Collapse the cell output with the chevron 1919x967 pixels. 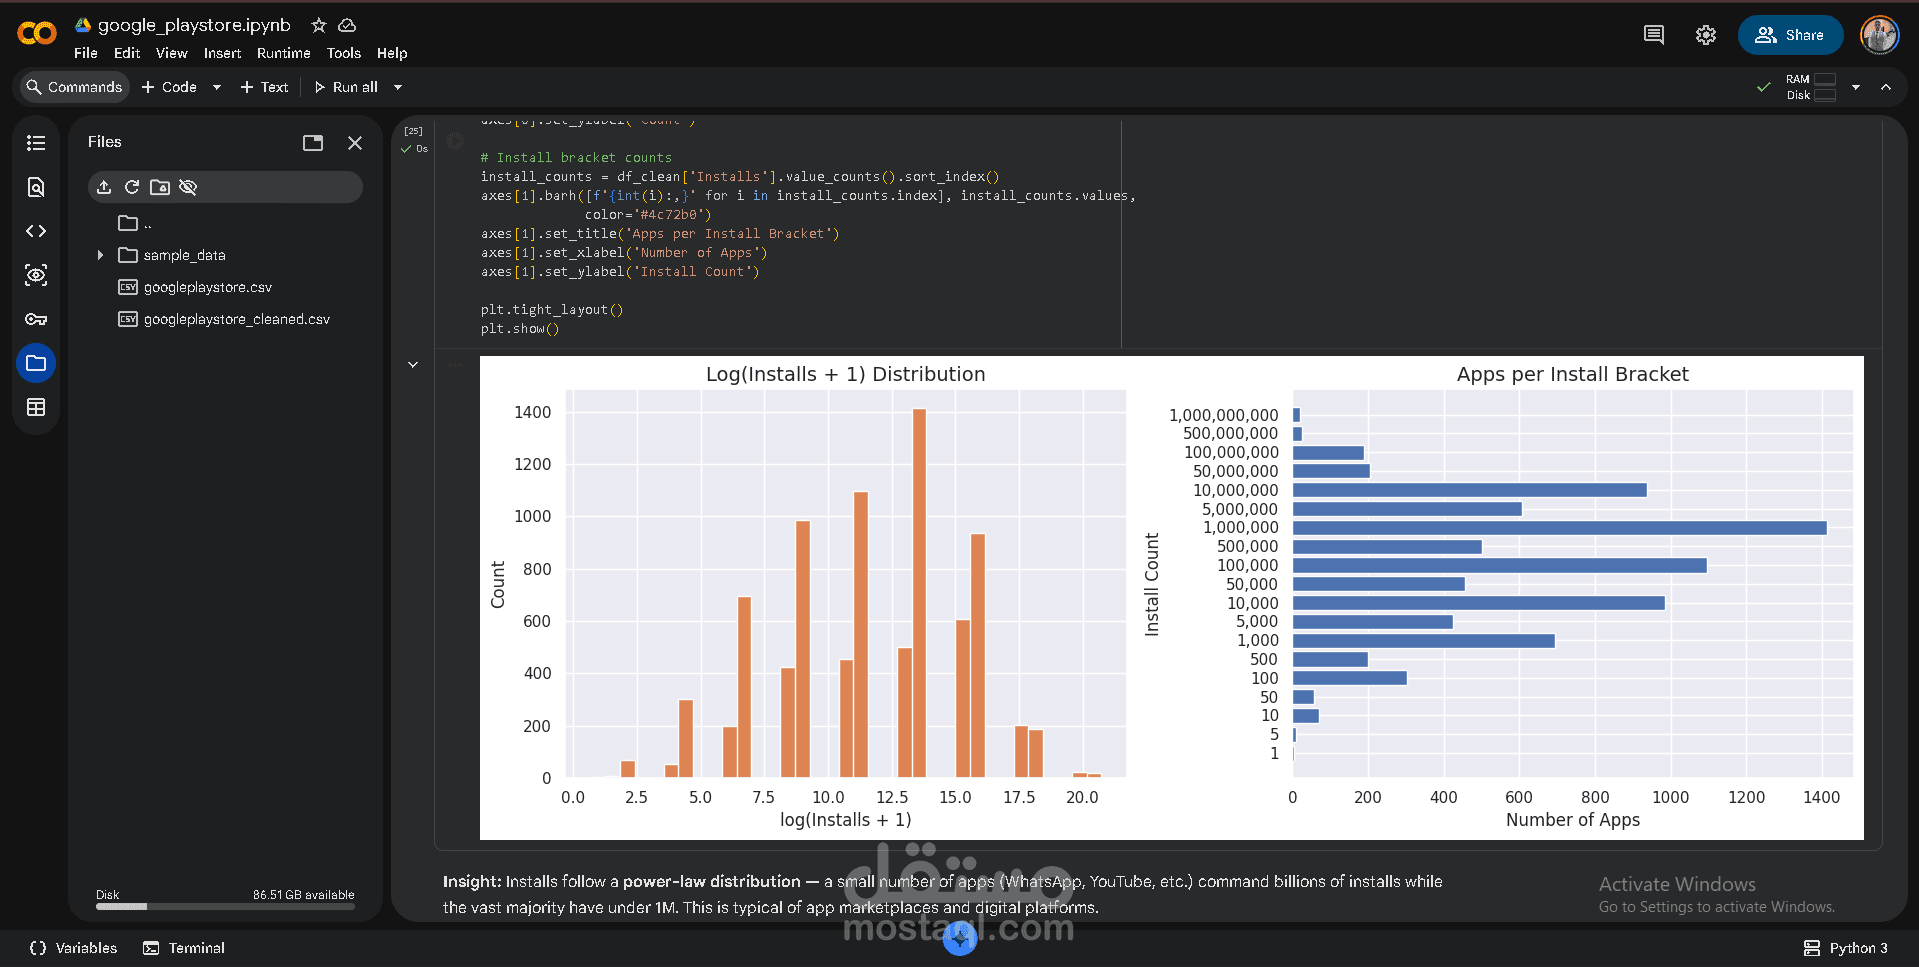coord(413,365)
